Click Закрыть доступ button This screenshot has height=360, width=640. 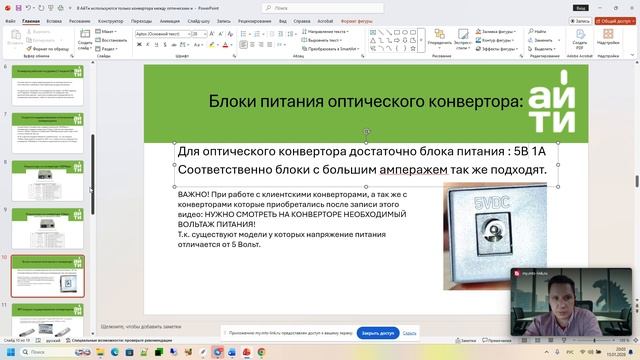point(378,333)
